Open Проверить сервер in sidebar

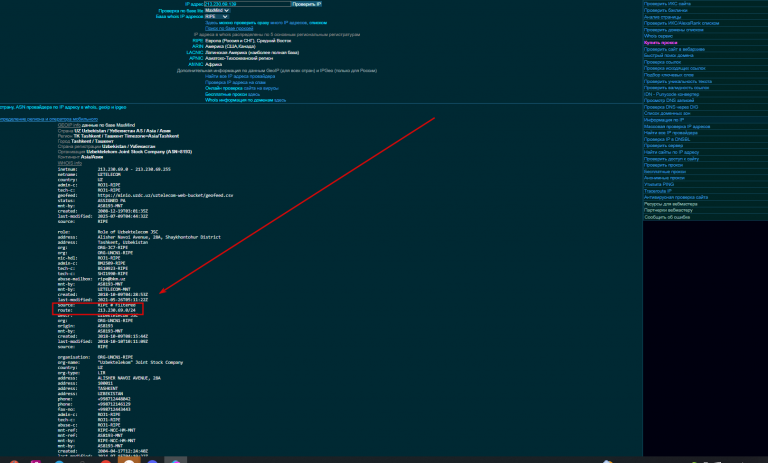[663, 146]
